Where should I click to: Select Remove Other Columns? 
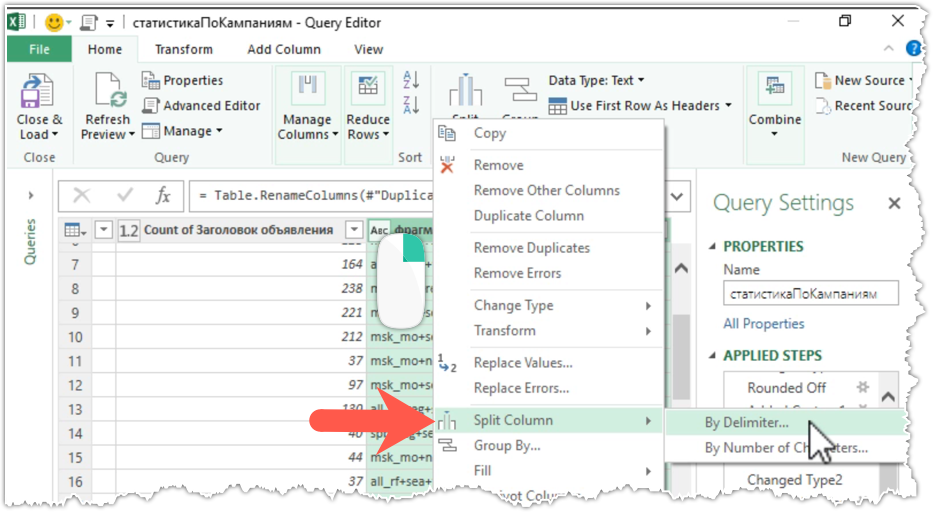(549, 191)
